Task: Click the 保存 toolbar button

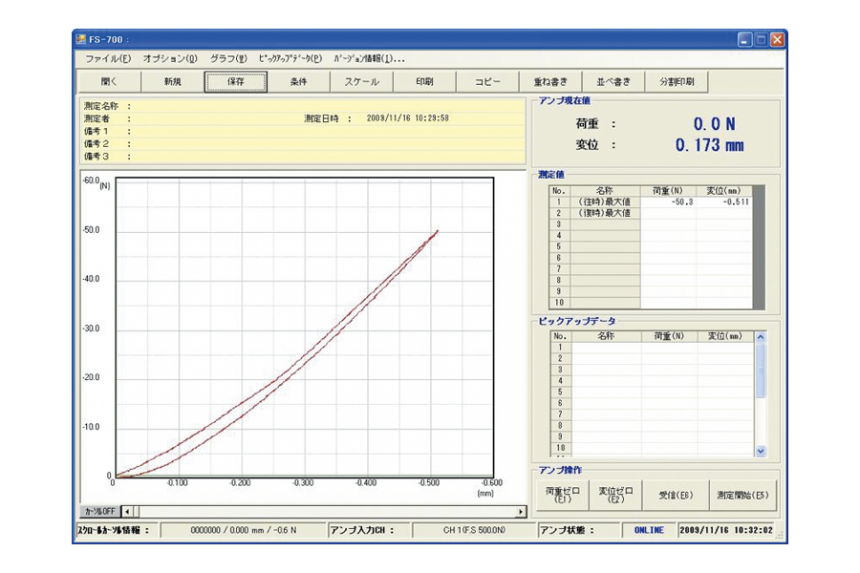Action: pyautogui.click(x=235, y=82)
